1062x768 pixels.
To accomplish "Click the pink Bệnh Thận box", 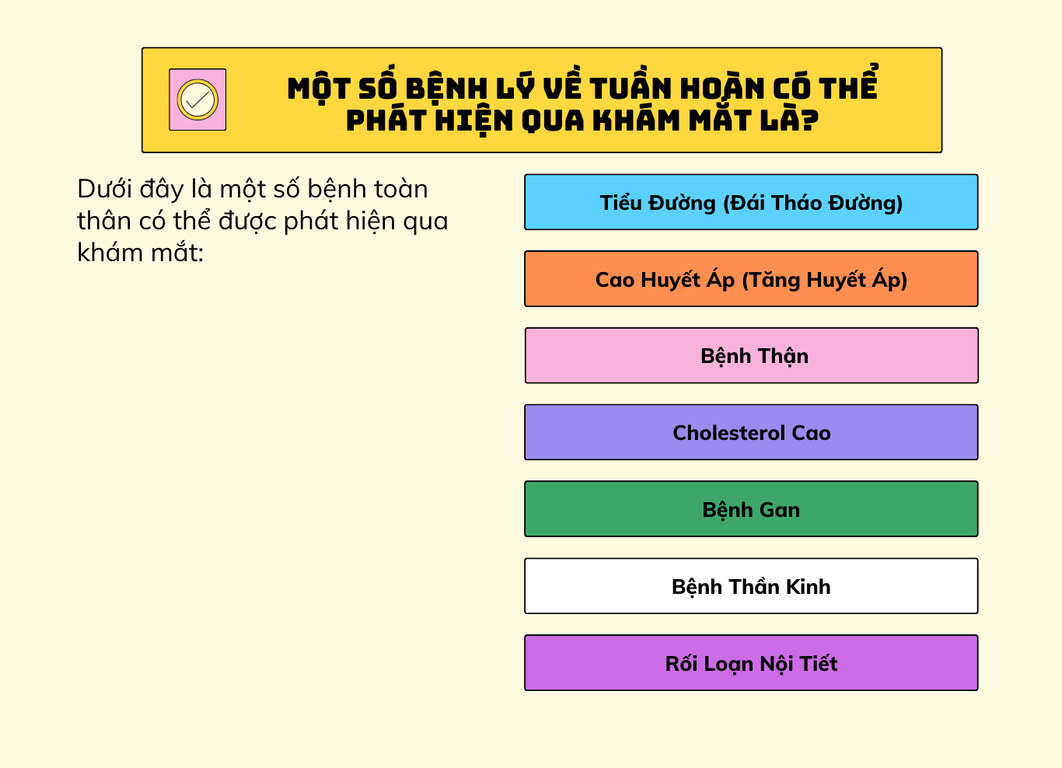I will click(x=751, y=356).
